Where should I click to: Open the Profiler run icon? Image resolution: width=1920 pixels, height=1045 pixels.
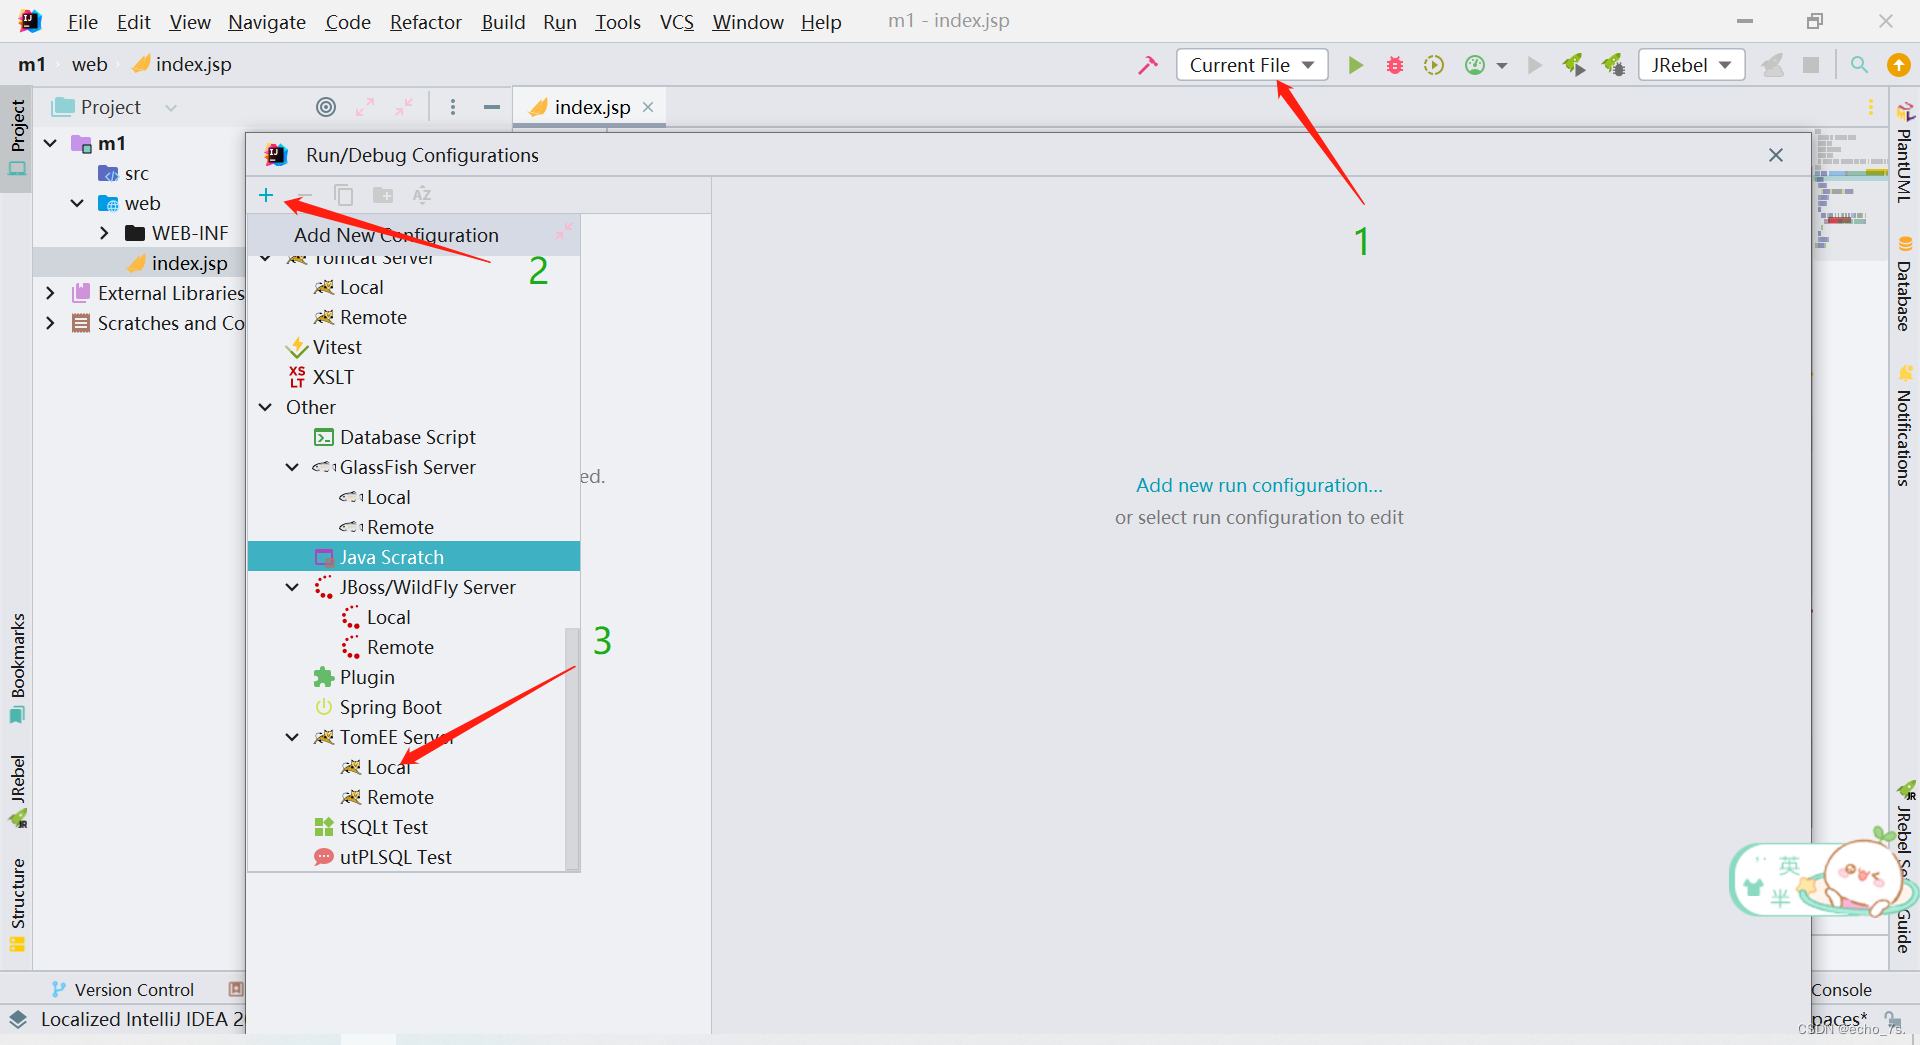pyautogui.click(x=1475, y=65)
